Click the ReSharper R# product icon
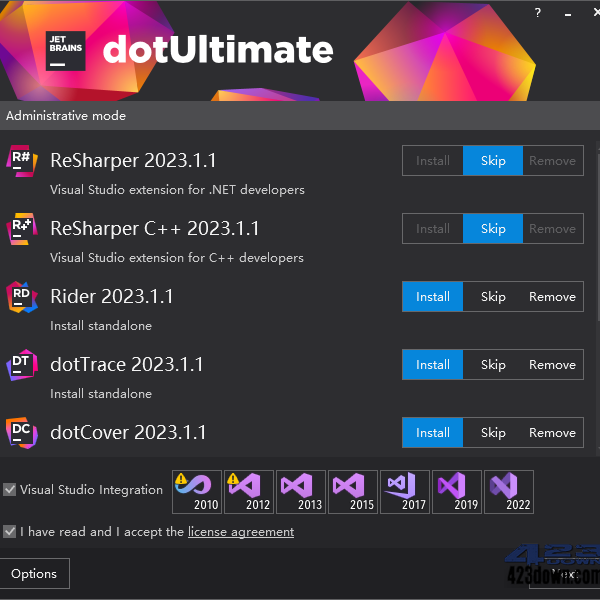 (x=22, y=161)
